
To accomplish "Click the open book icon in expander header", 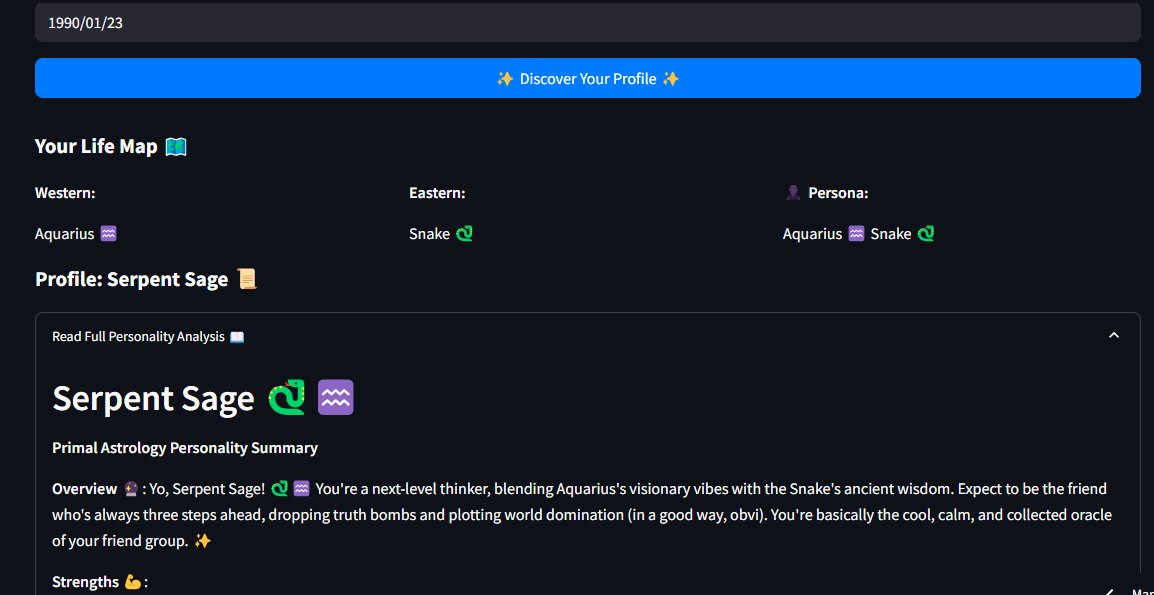I will 237,337.
